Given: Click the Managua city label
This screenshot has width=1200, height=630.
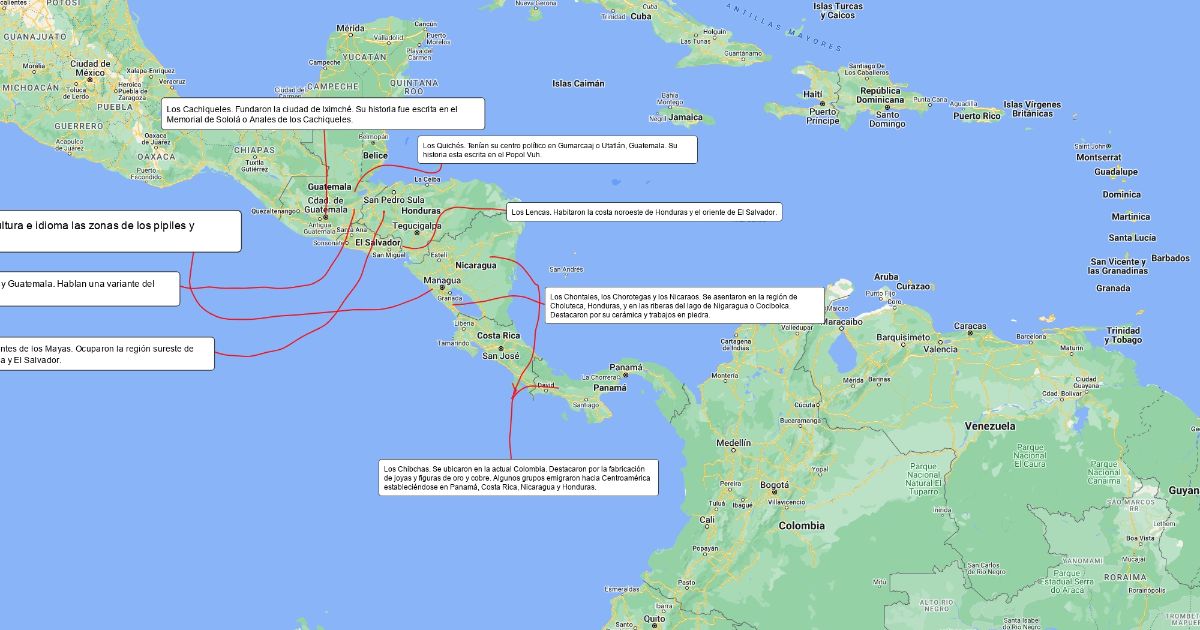Looking at the screenshot, I should pos(441,281).
